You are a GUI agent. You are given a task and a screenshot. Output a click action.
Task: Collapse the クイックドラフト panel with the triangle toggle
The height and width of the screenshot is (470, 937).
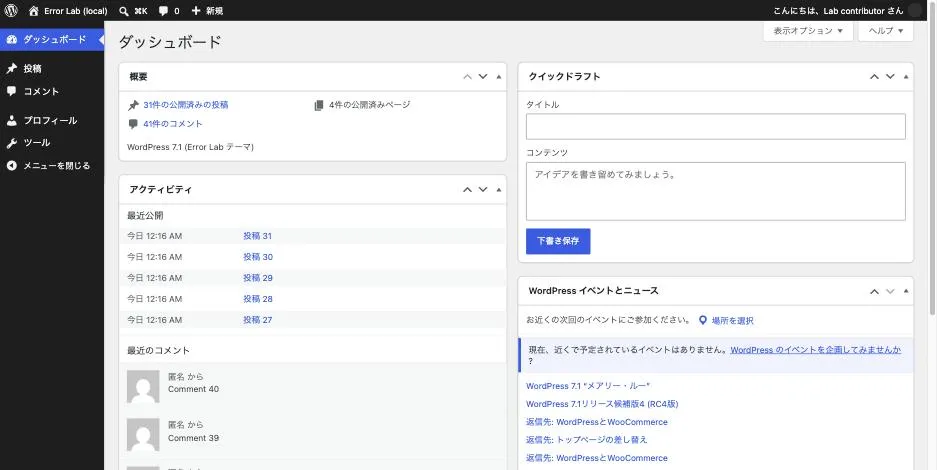point(906,76)
